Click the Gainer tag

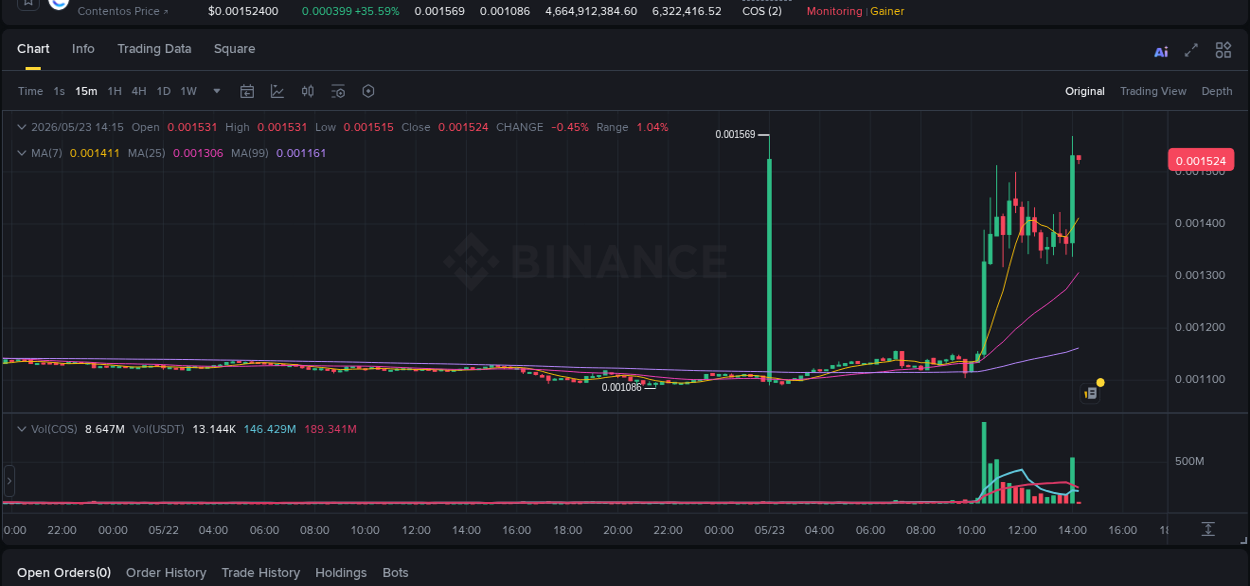888,11
